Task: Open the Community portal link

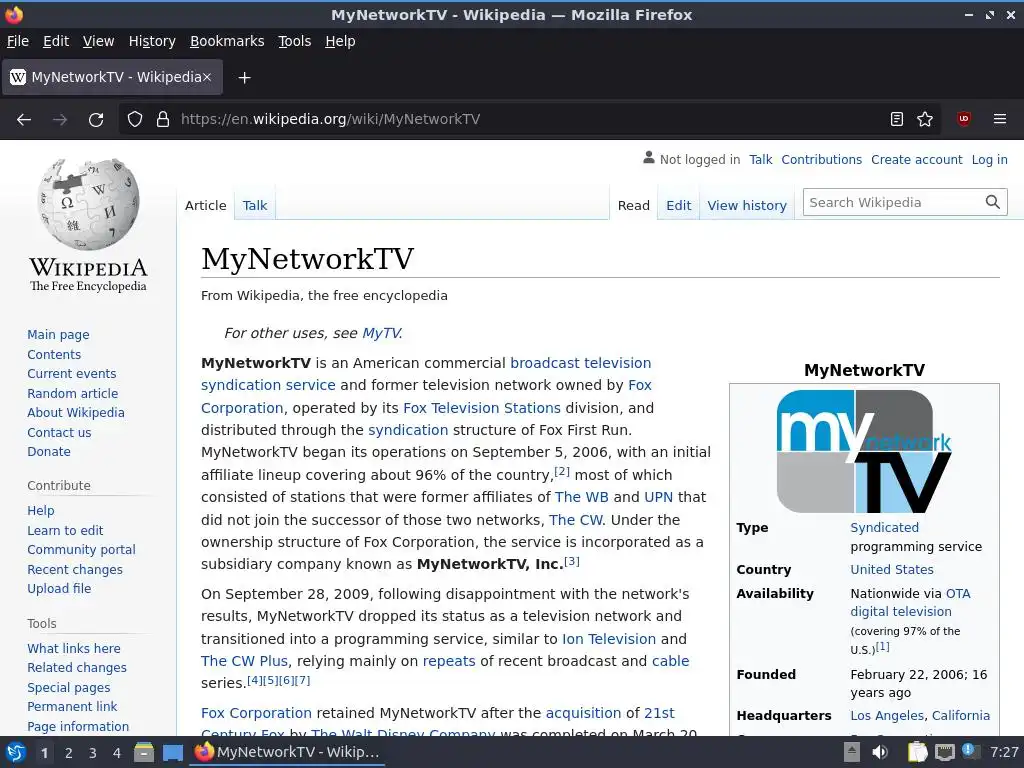Action: point(82,550)
